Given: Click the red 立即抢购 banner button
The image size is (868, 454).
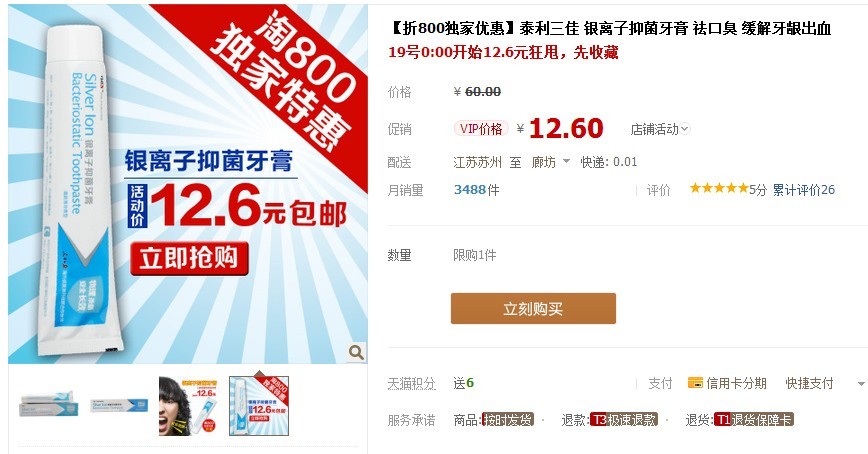Looking at the screenshot, I should tap(189, 258).
